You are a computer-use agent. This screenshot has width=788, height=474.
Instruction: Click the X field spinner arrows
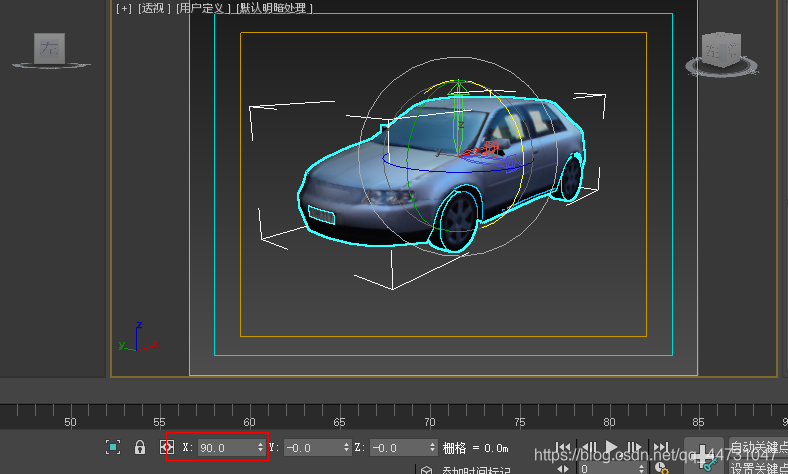point(260,447)
